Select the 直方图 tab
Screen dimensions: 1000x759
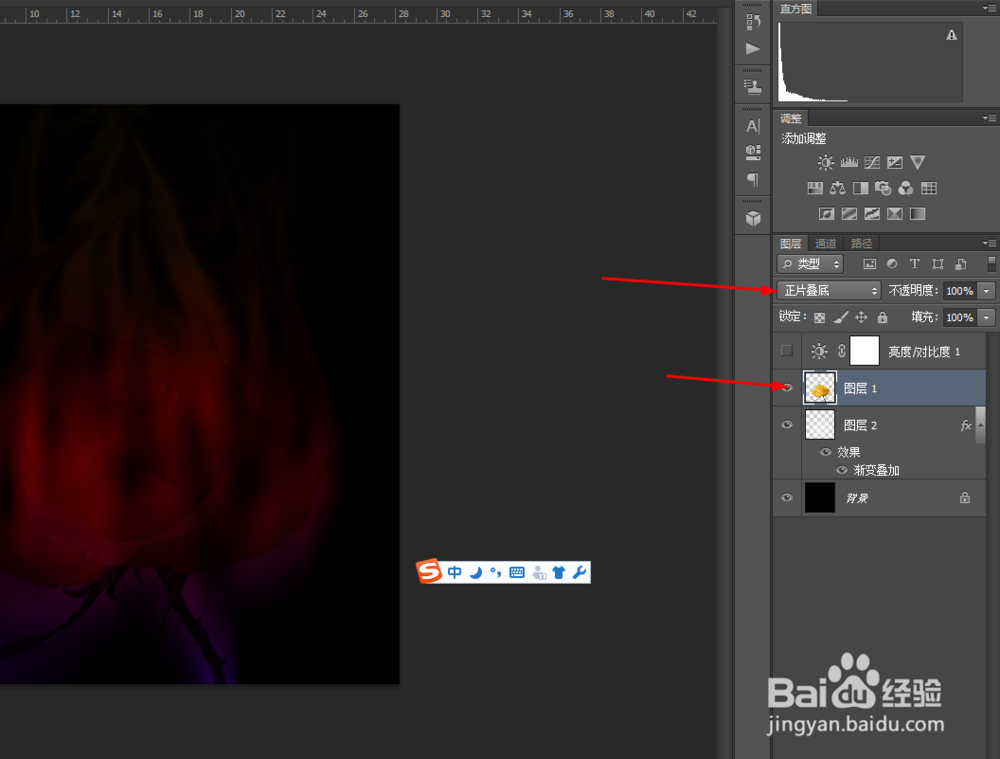795,8
